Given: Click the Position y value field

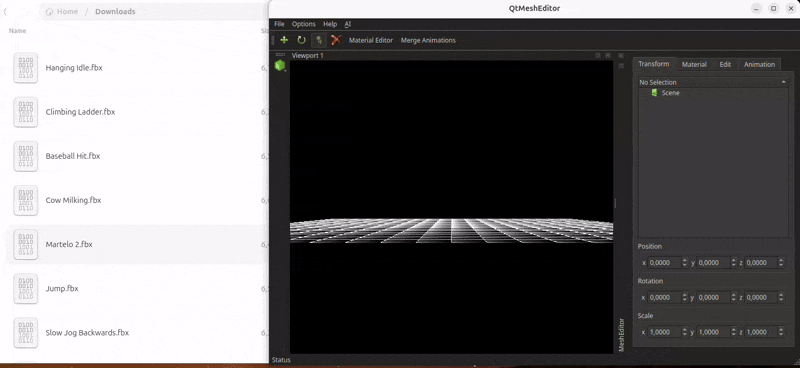Looking at the screenshot, I should click(713, 262).
